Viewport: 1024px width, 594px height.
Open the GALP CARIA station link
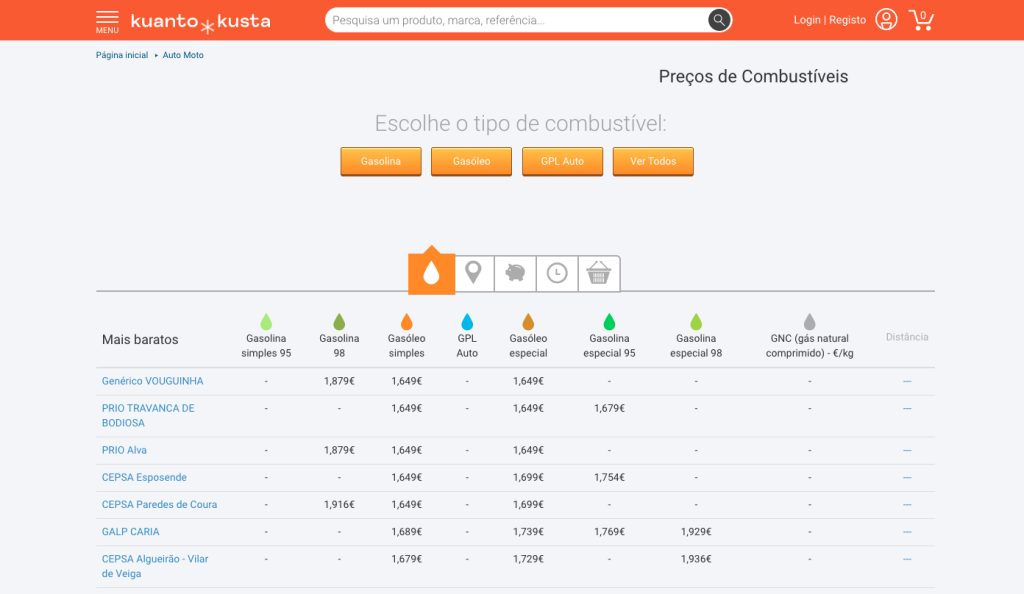(x=131, y=532)
